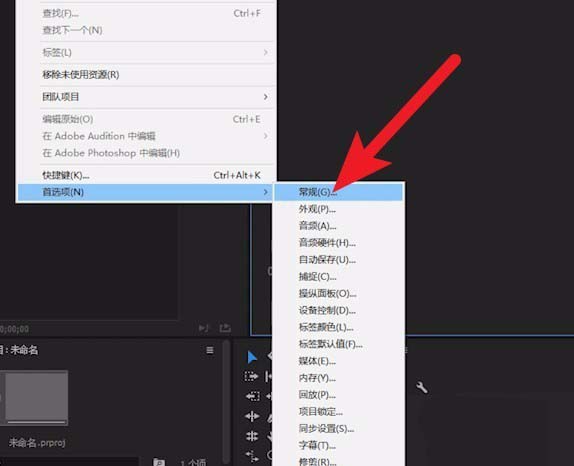The width and height of the screenshot is (574, 466).
Task: Open 操纵面板(O)... preferences
Action: tap(339, 293)
